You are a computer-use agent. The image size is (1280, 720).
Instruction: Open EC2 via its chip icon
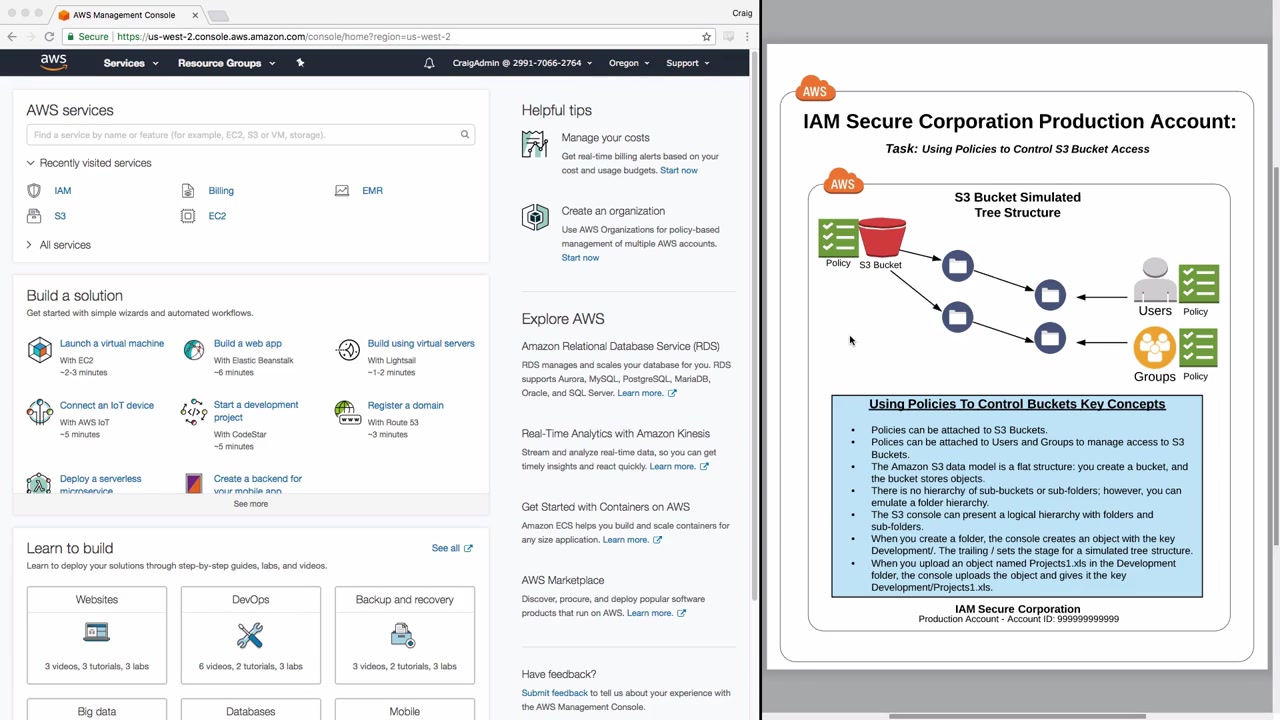[188, 216]
